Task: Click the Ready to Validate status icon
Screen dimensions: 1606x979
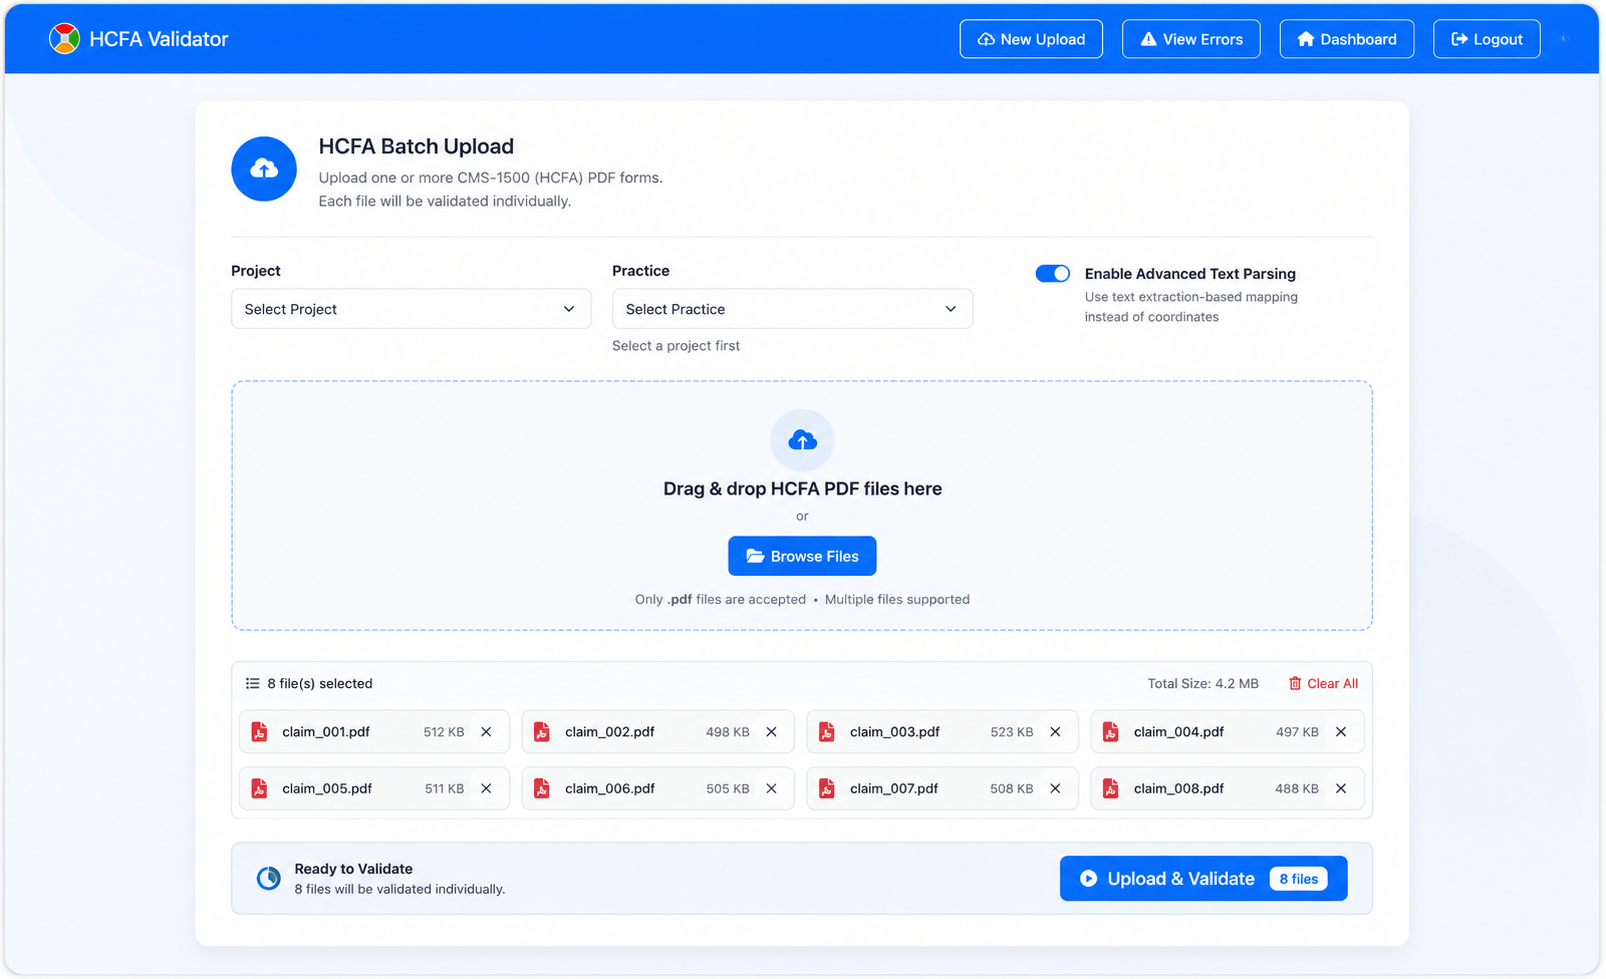Action: pyautogui.click(x=268, y=878)
